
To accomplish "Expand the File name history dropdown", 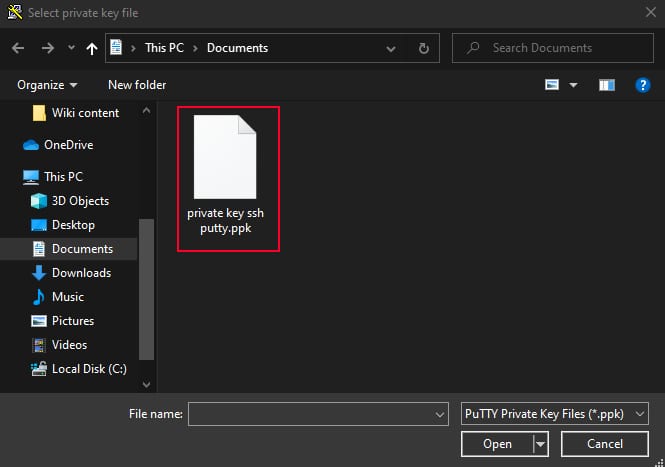I will [x=440, y=414].
